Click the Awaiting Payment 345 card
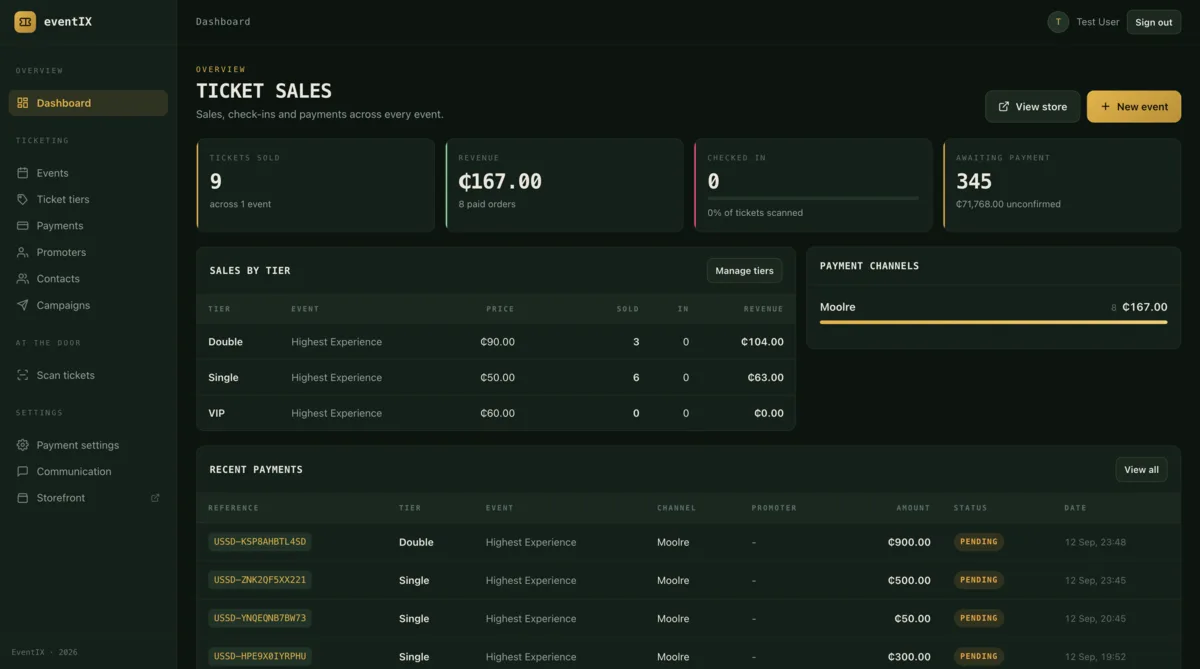 click(x=1062, y=185)
